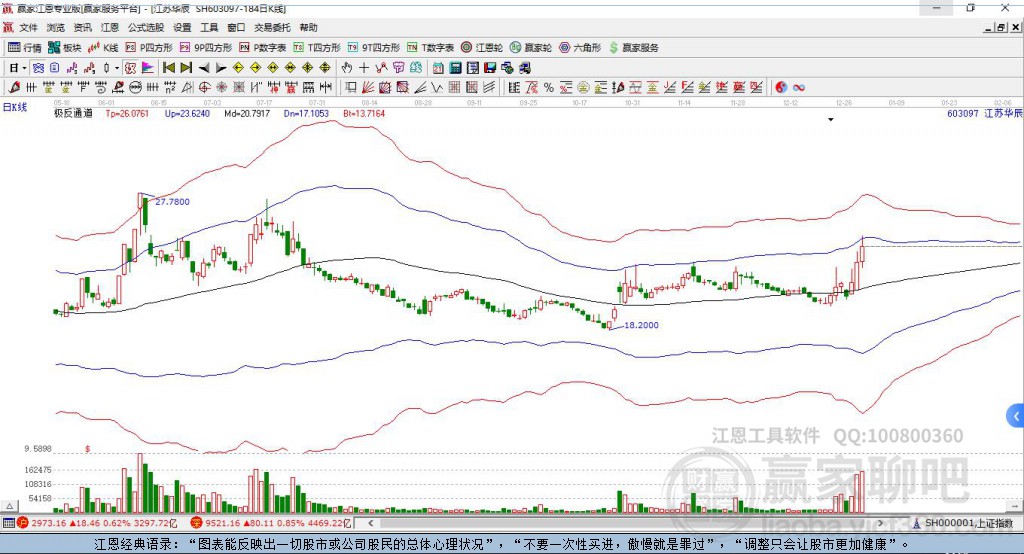
Task: Click the four-way arrow yellow diamond icon
Action: [308, 68]
